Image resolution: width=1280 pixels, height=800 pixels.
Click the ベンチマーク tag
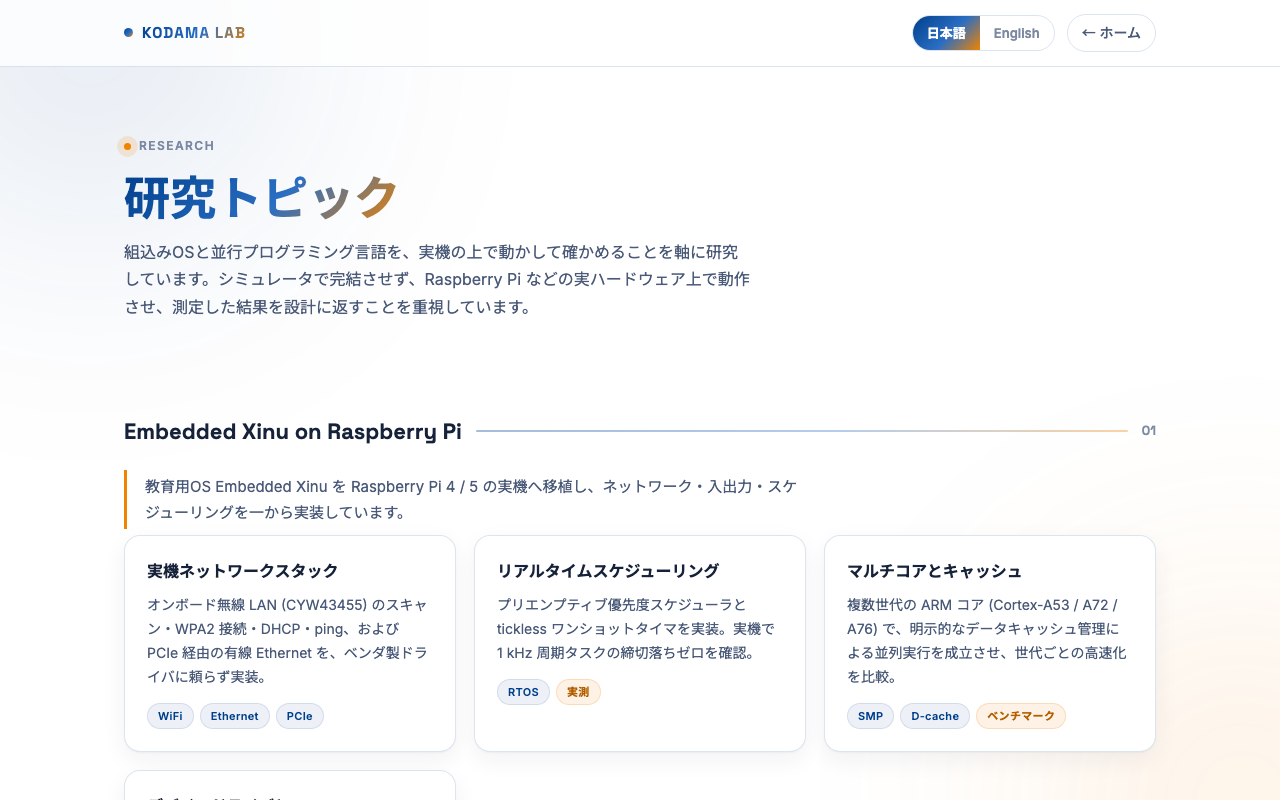click(1021, 716)
